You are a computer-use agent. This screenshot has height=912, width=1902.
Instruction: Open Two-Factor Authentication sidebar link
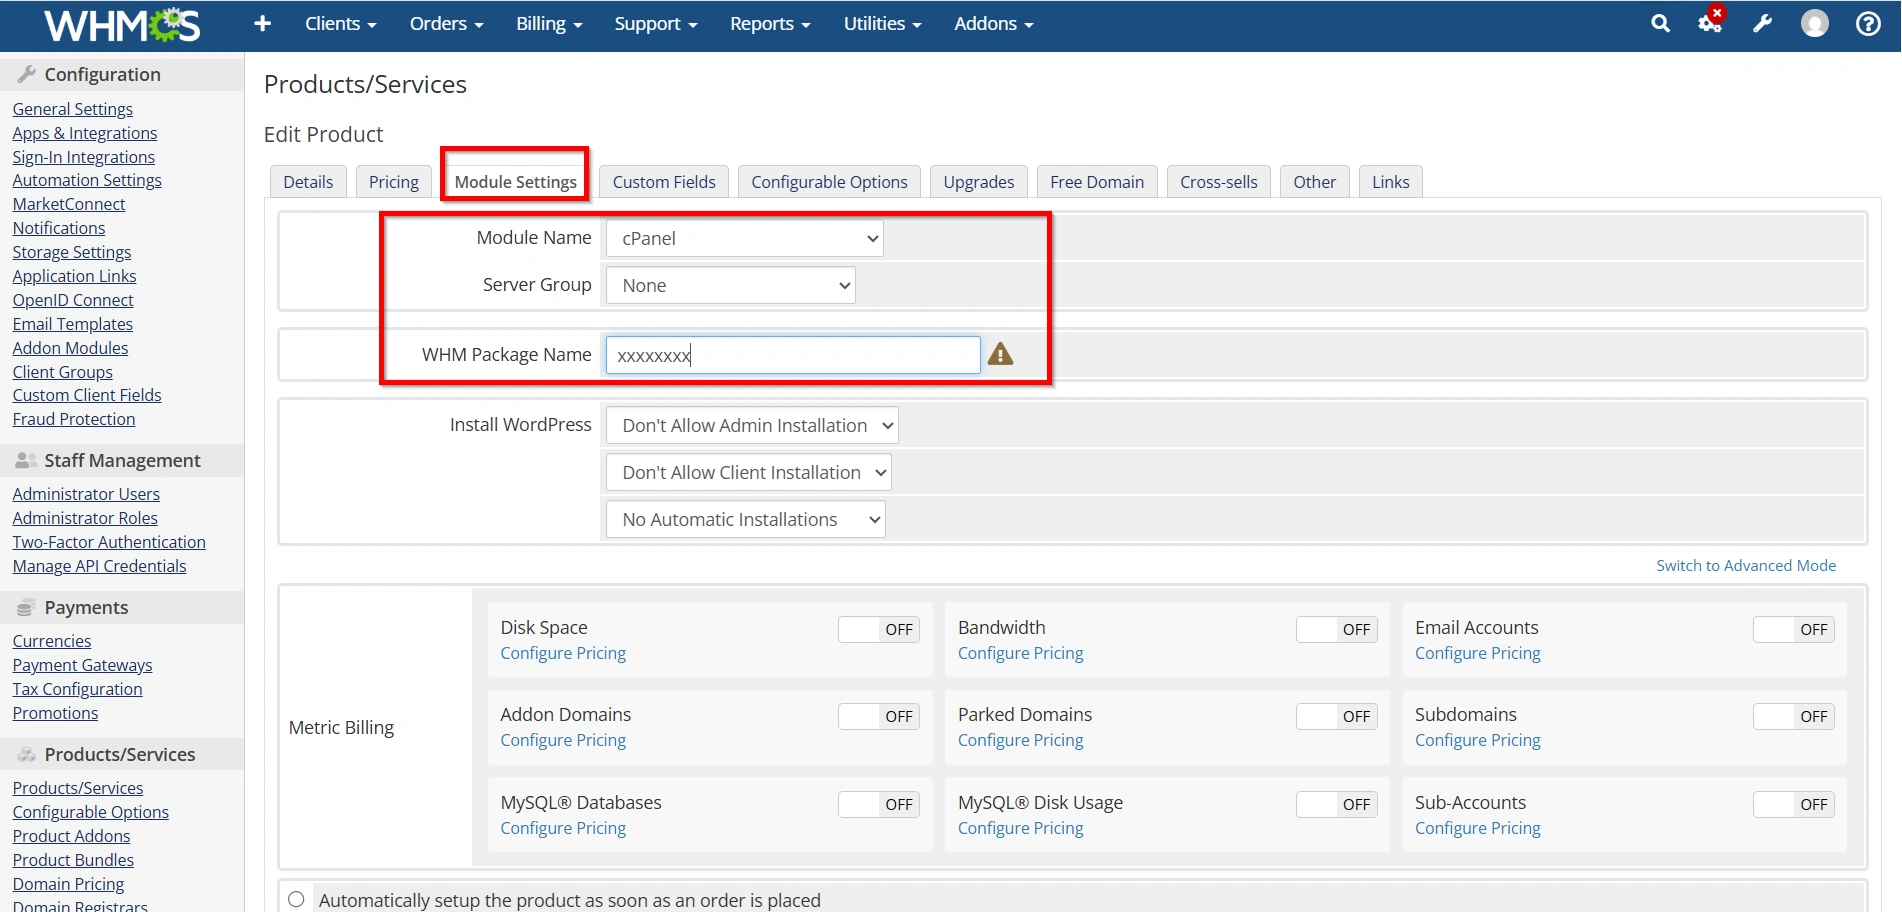coord(109,542)
